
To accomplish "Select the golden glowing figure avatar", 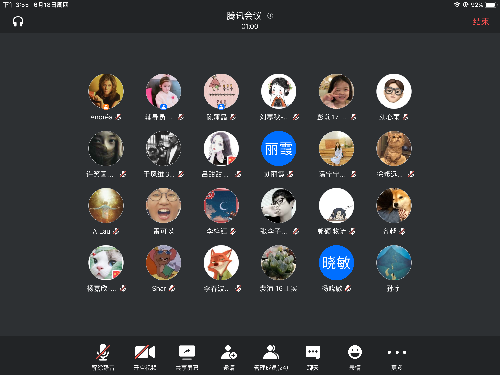I will [106, 205].
